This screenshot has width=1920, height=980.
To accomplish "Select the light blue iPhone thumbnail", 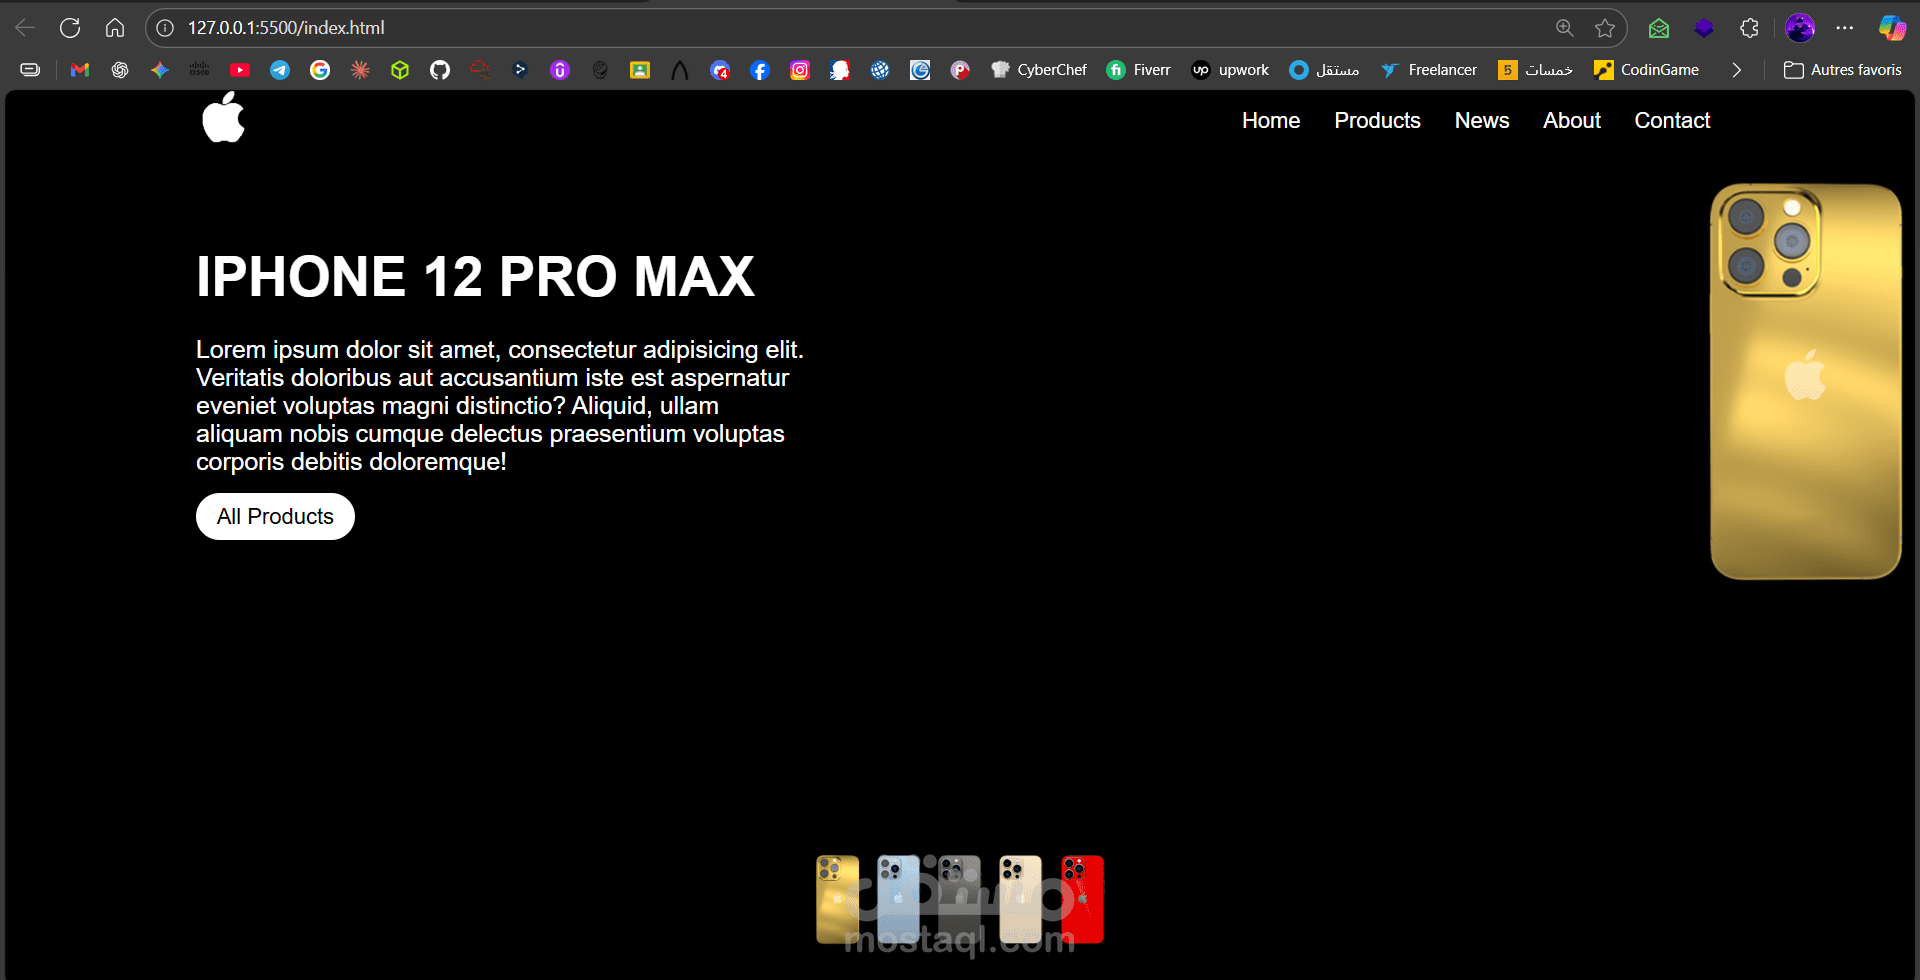I will click(x=898, y=899).
